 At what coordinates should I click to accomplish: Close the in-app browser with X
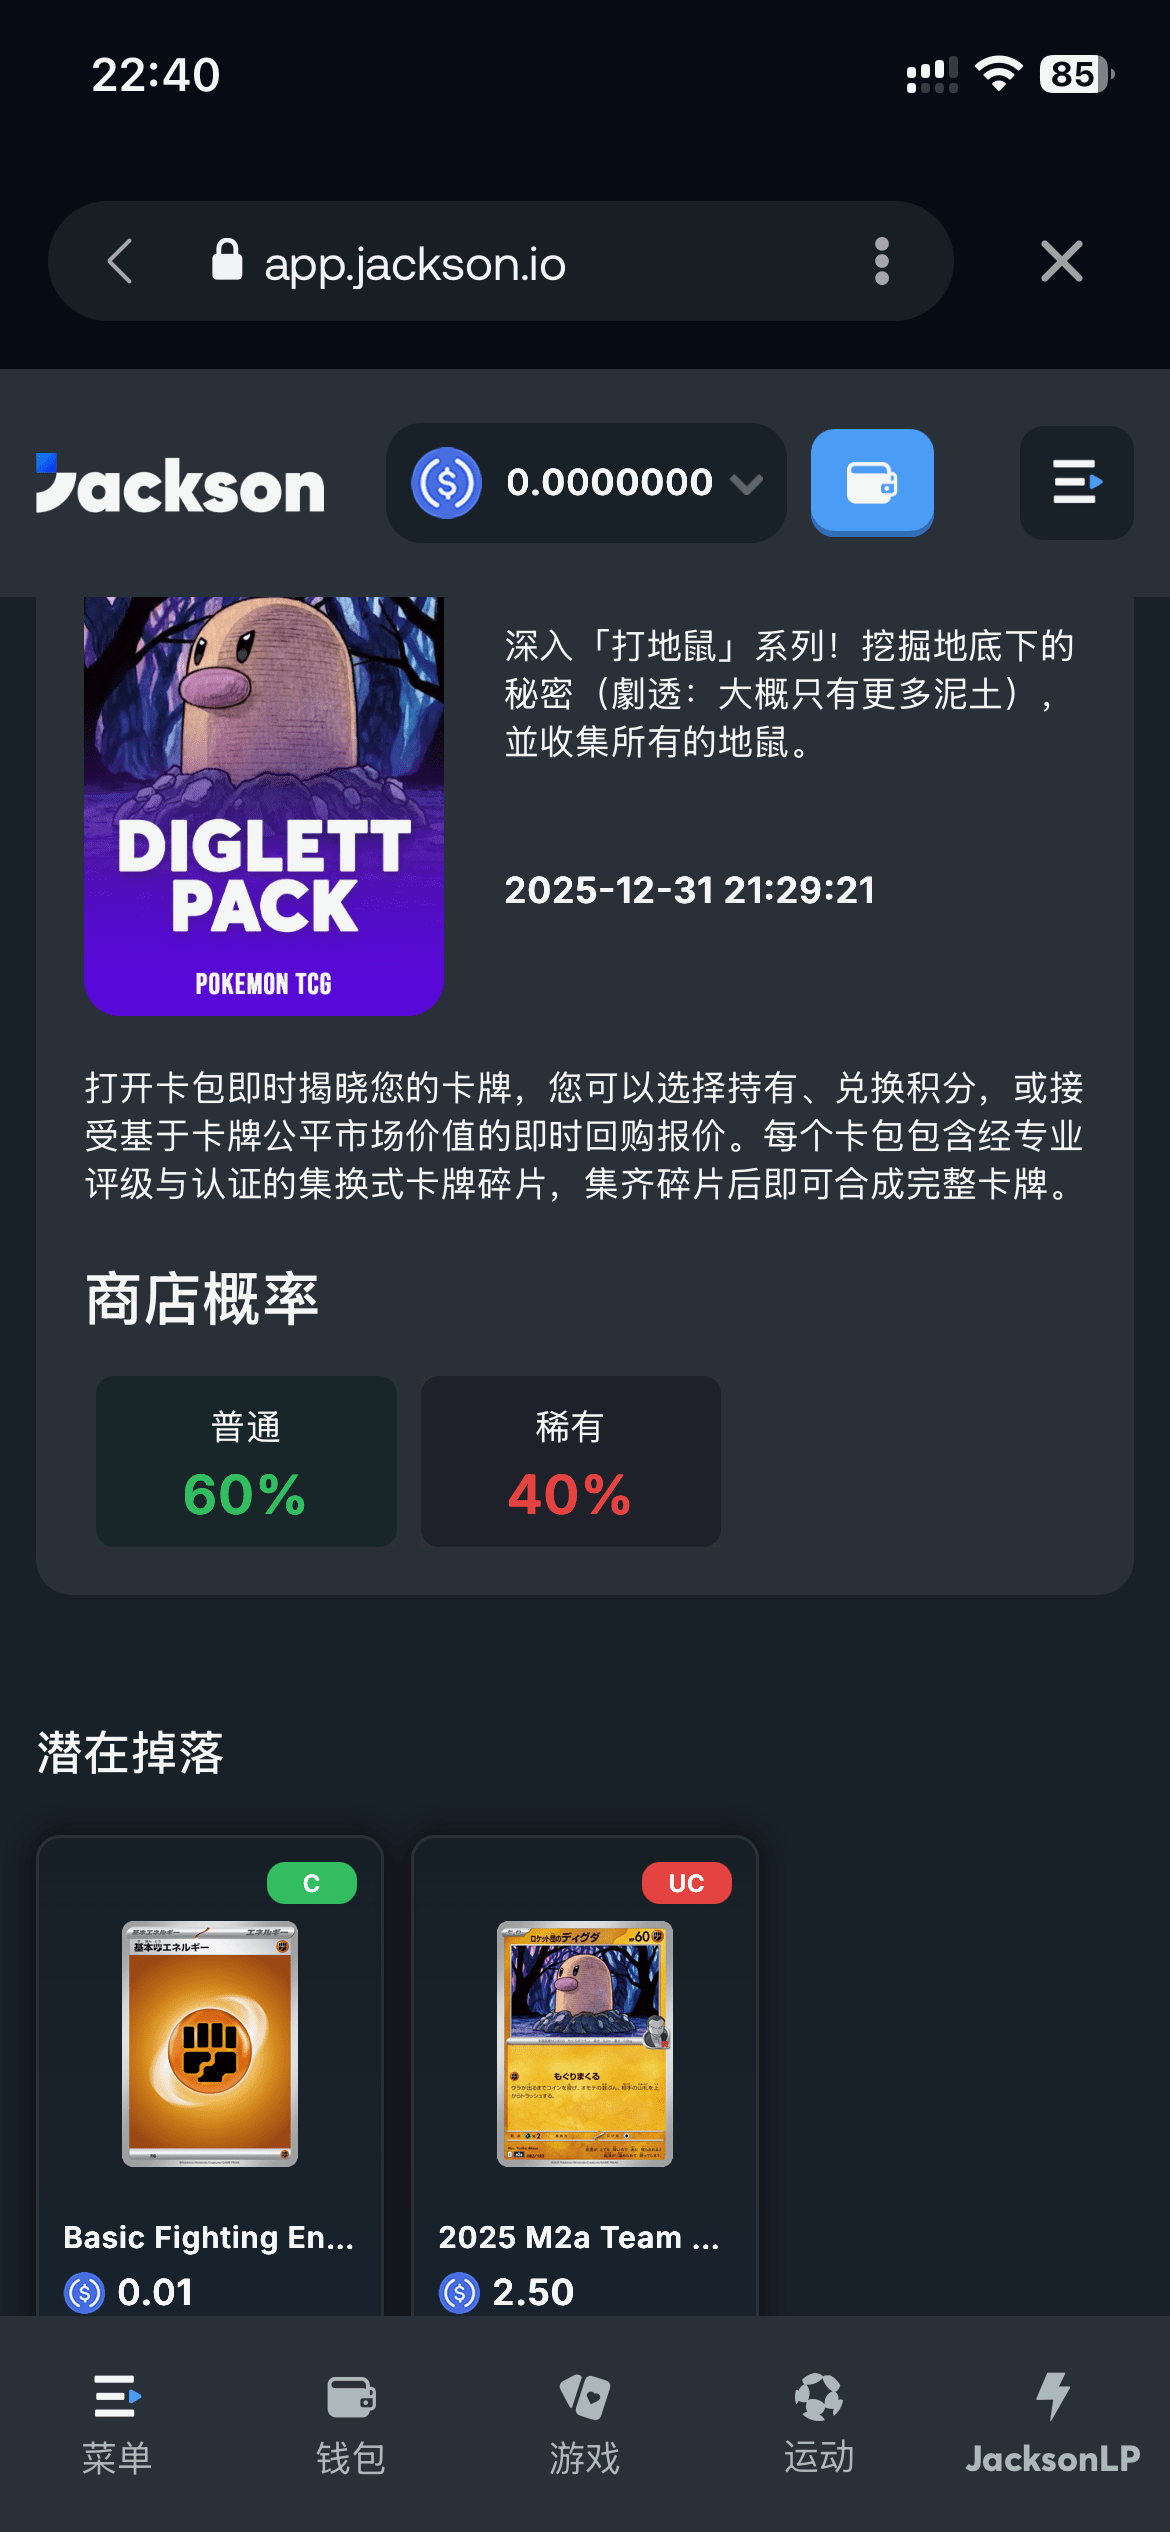pyautogui.click(x=1061, y=262)
